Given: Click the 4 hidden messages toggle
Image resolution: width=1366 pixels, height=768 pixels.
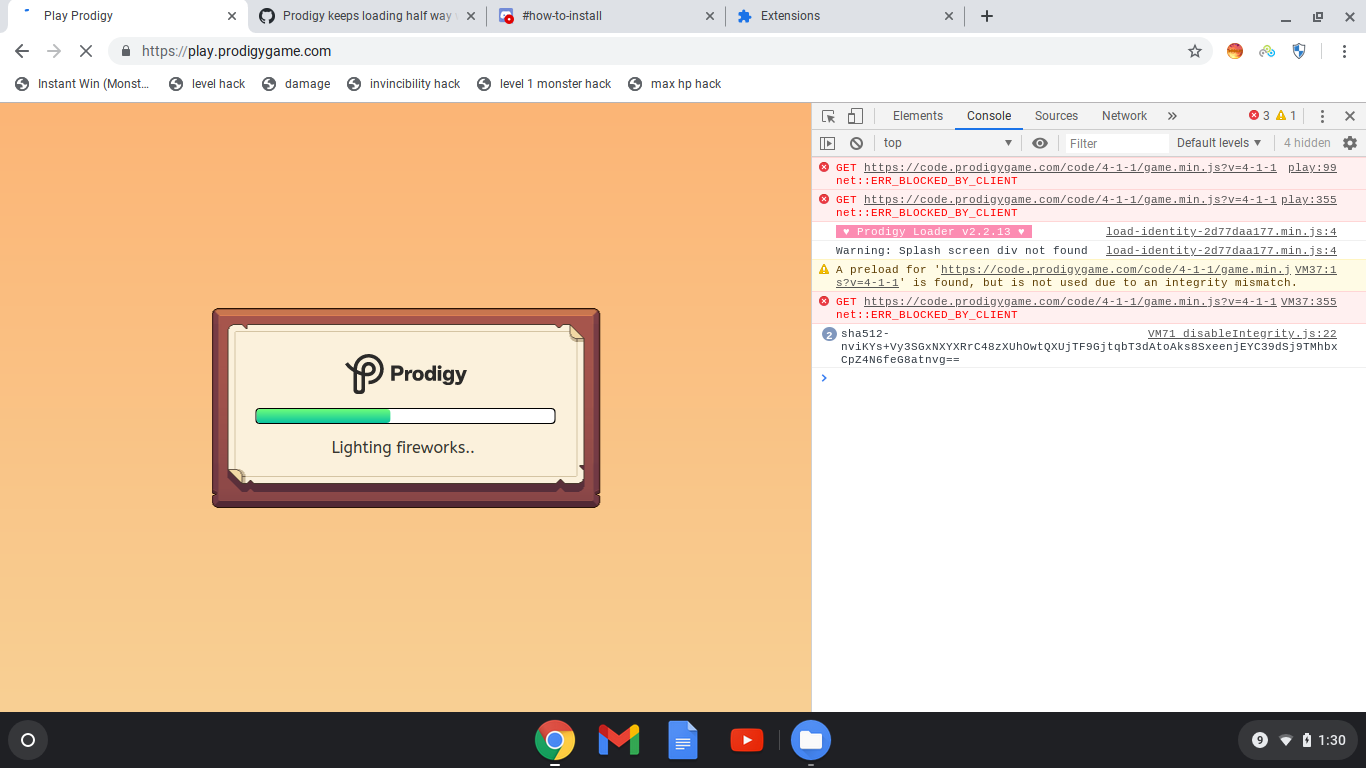Looking at the screenshot, I should pos(1306,142).
